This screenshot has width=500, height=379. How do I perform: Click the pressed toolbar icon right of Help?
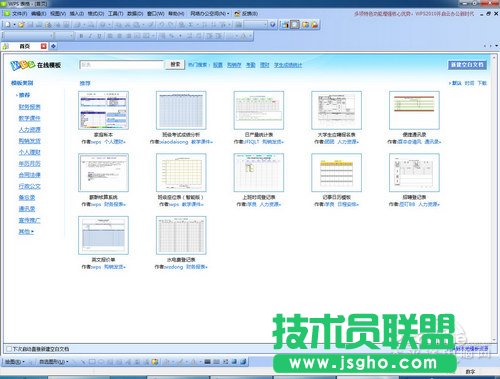click(x=295, y=25)
